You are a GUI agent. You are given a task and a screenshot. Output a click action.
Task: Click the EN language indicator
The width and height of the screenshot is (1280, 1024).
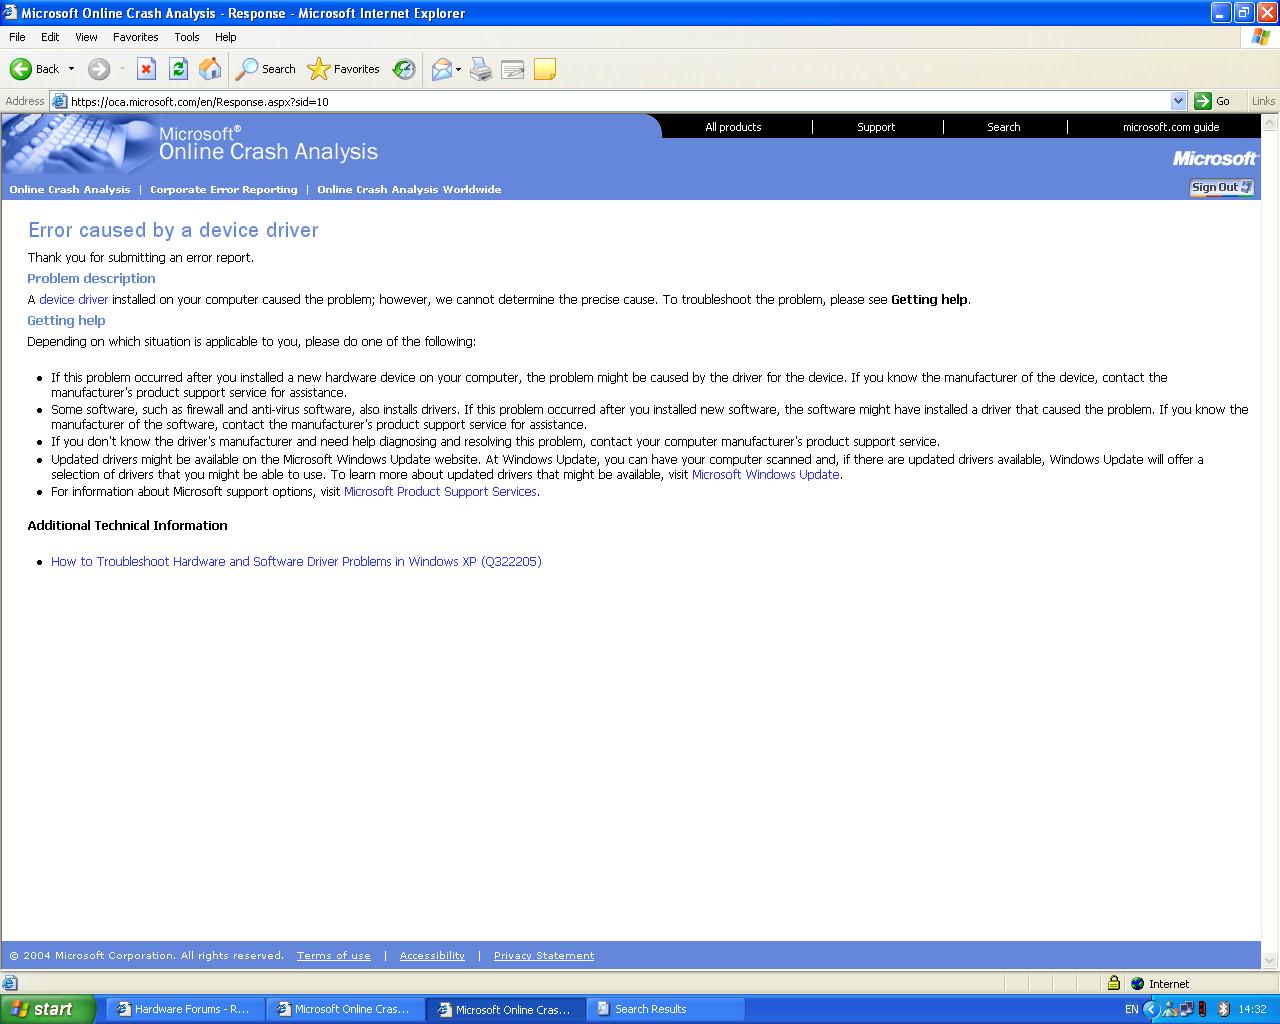pyautogui.click(x=1131, y=1009)
